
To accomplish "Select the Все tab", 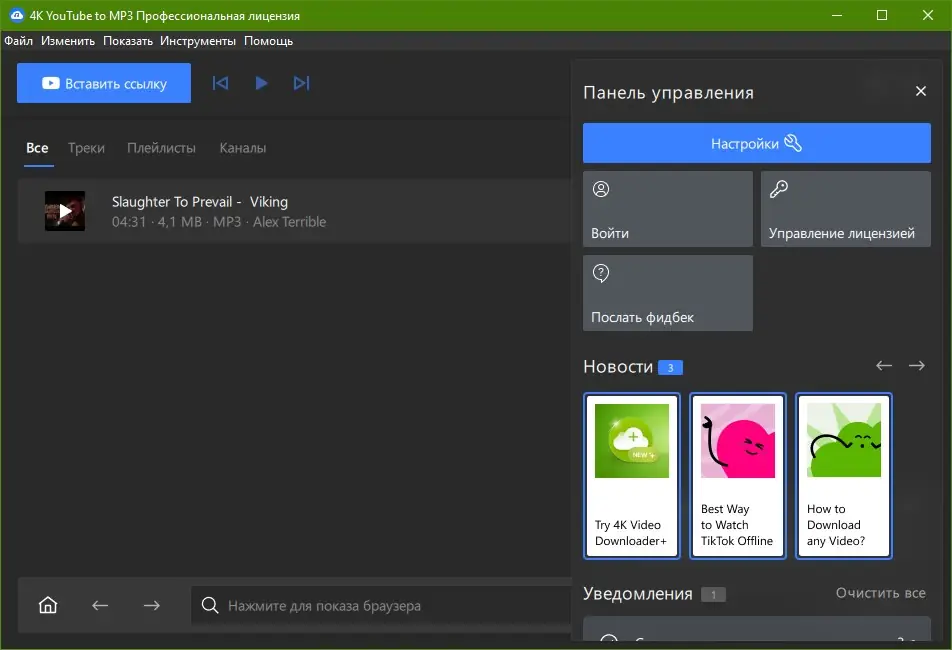I will [38, 148].
